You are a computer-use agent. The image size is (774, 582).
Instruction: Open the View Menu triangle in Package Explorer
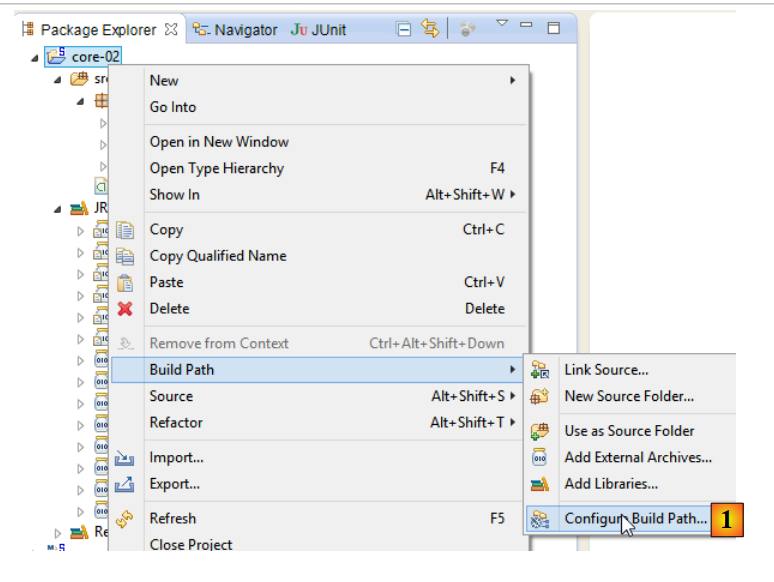tap(502, 24)
